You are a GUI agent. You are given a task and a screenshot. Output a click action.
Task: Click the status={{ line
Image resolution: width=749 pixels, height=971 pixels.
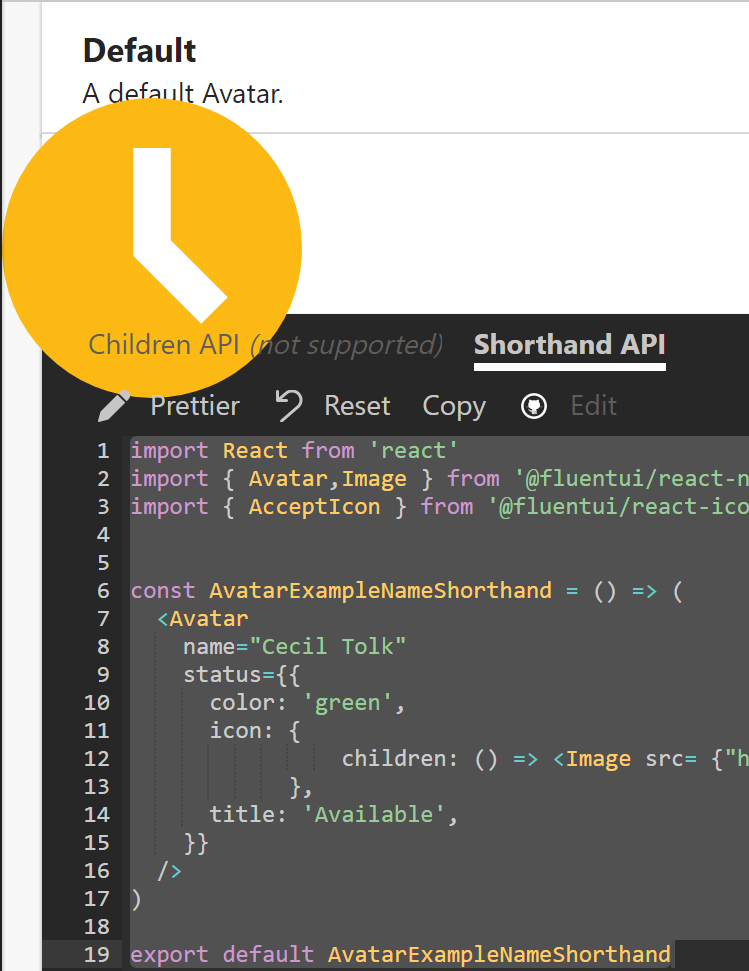coord(241,674)
